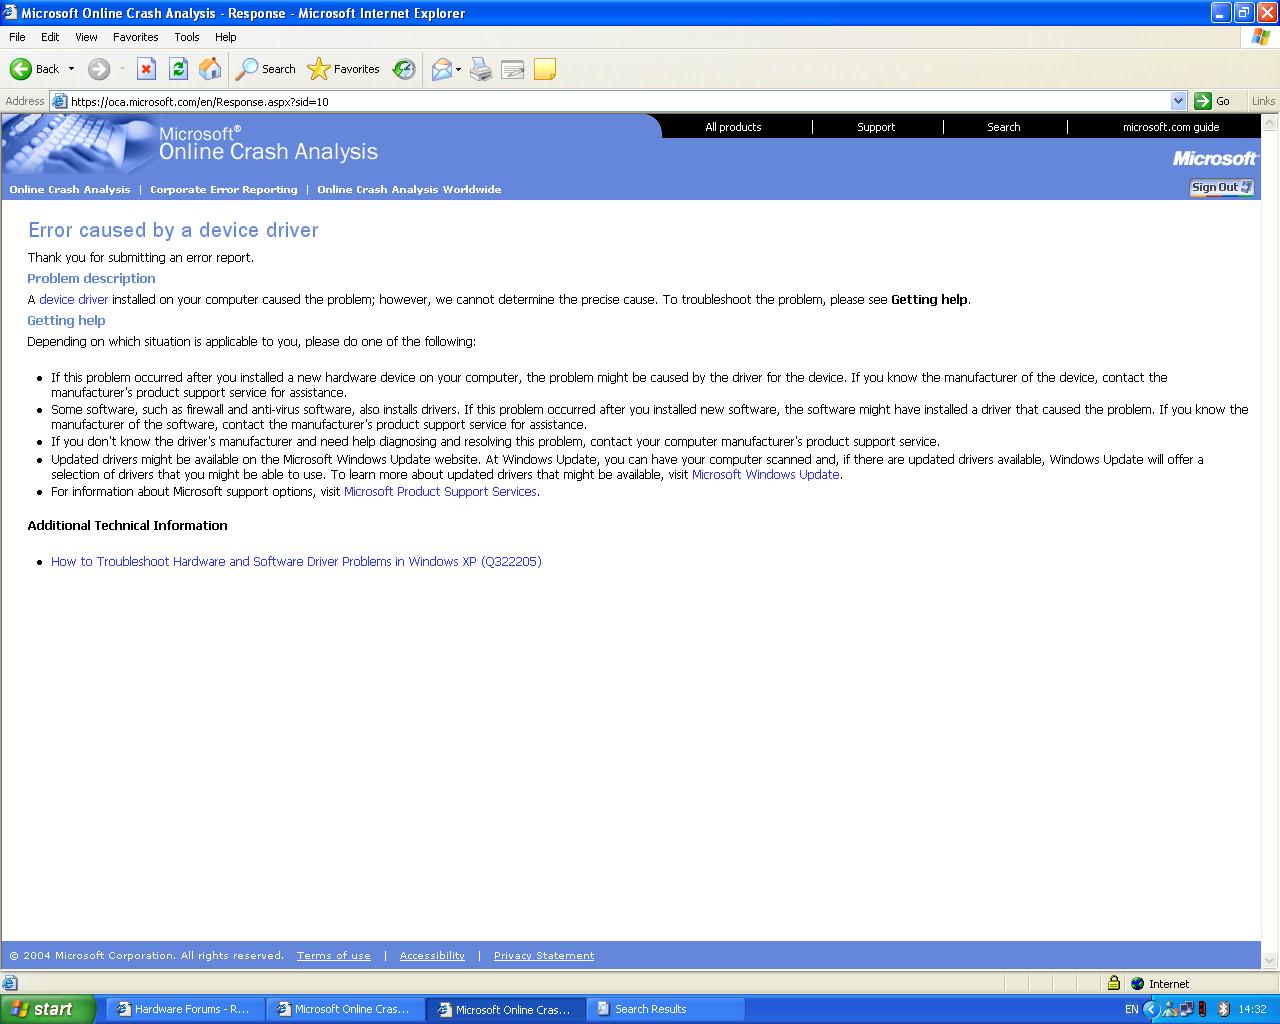
Task: Print the page using printer icon
Action: [481, 69]
